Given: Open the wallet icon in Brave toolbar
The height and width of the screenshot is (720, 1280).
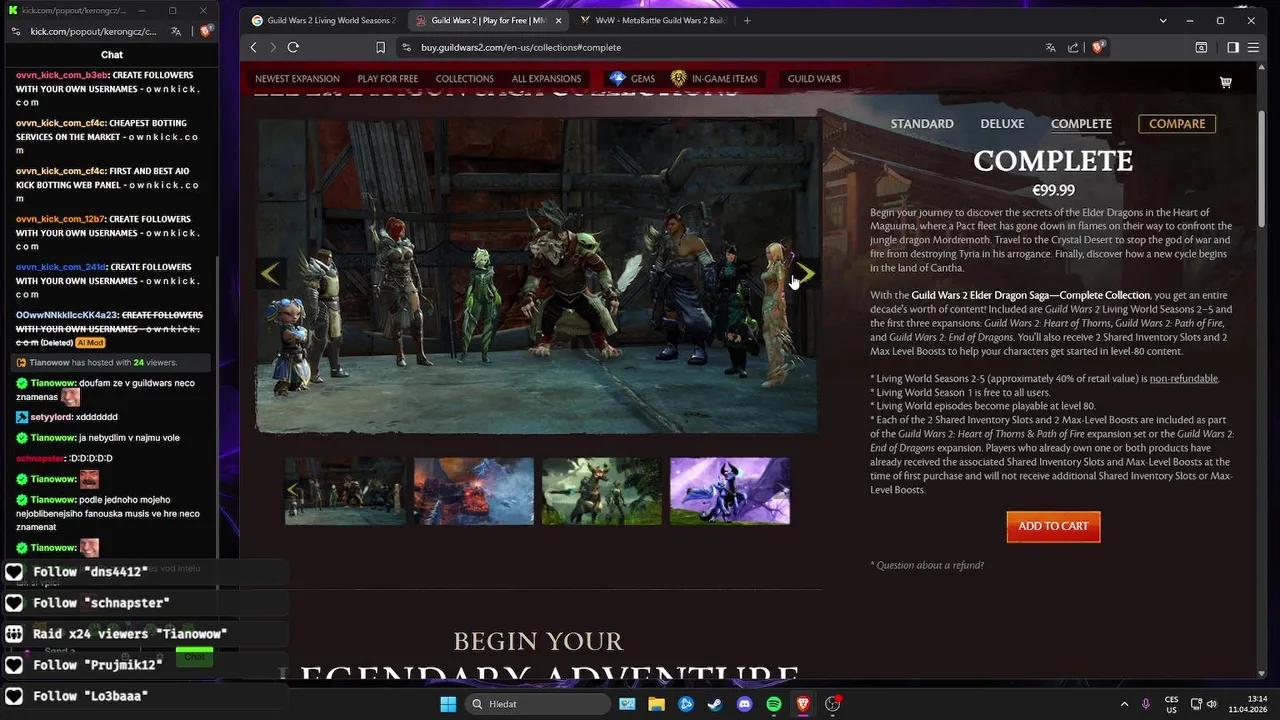Looking at the screenshot, I should [x=1202, y=47].
